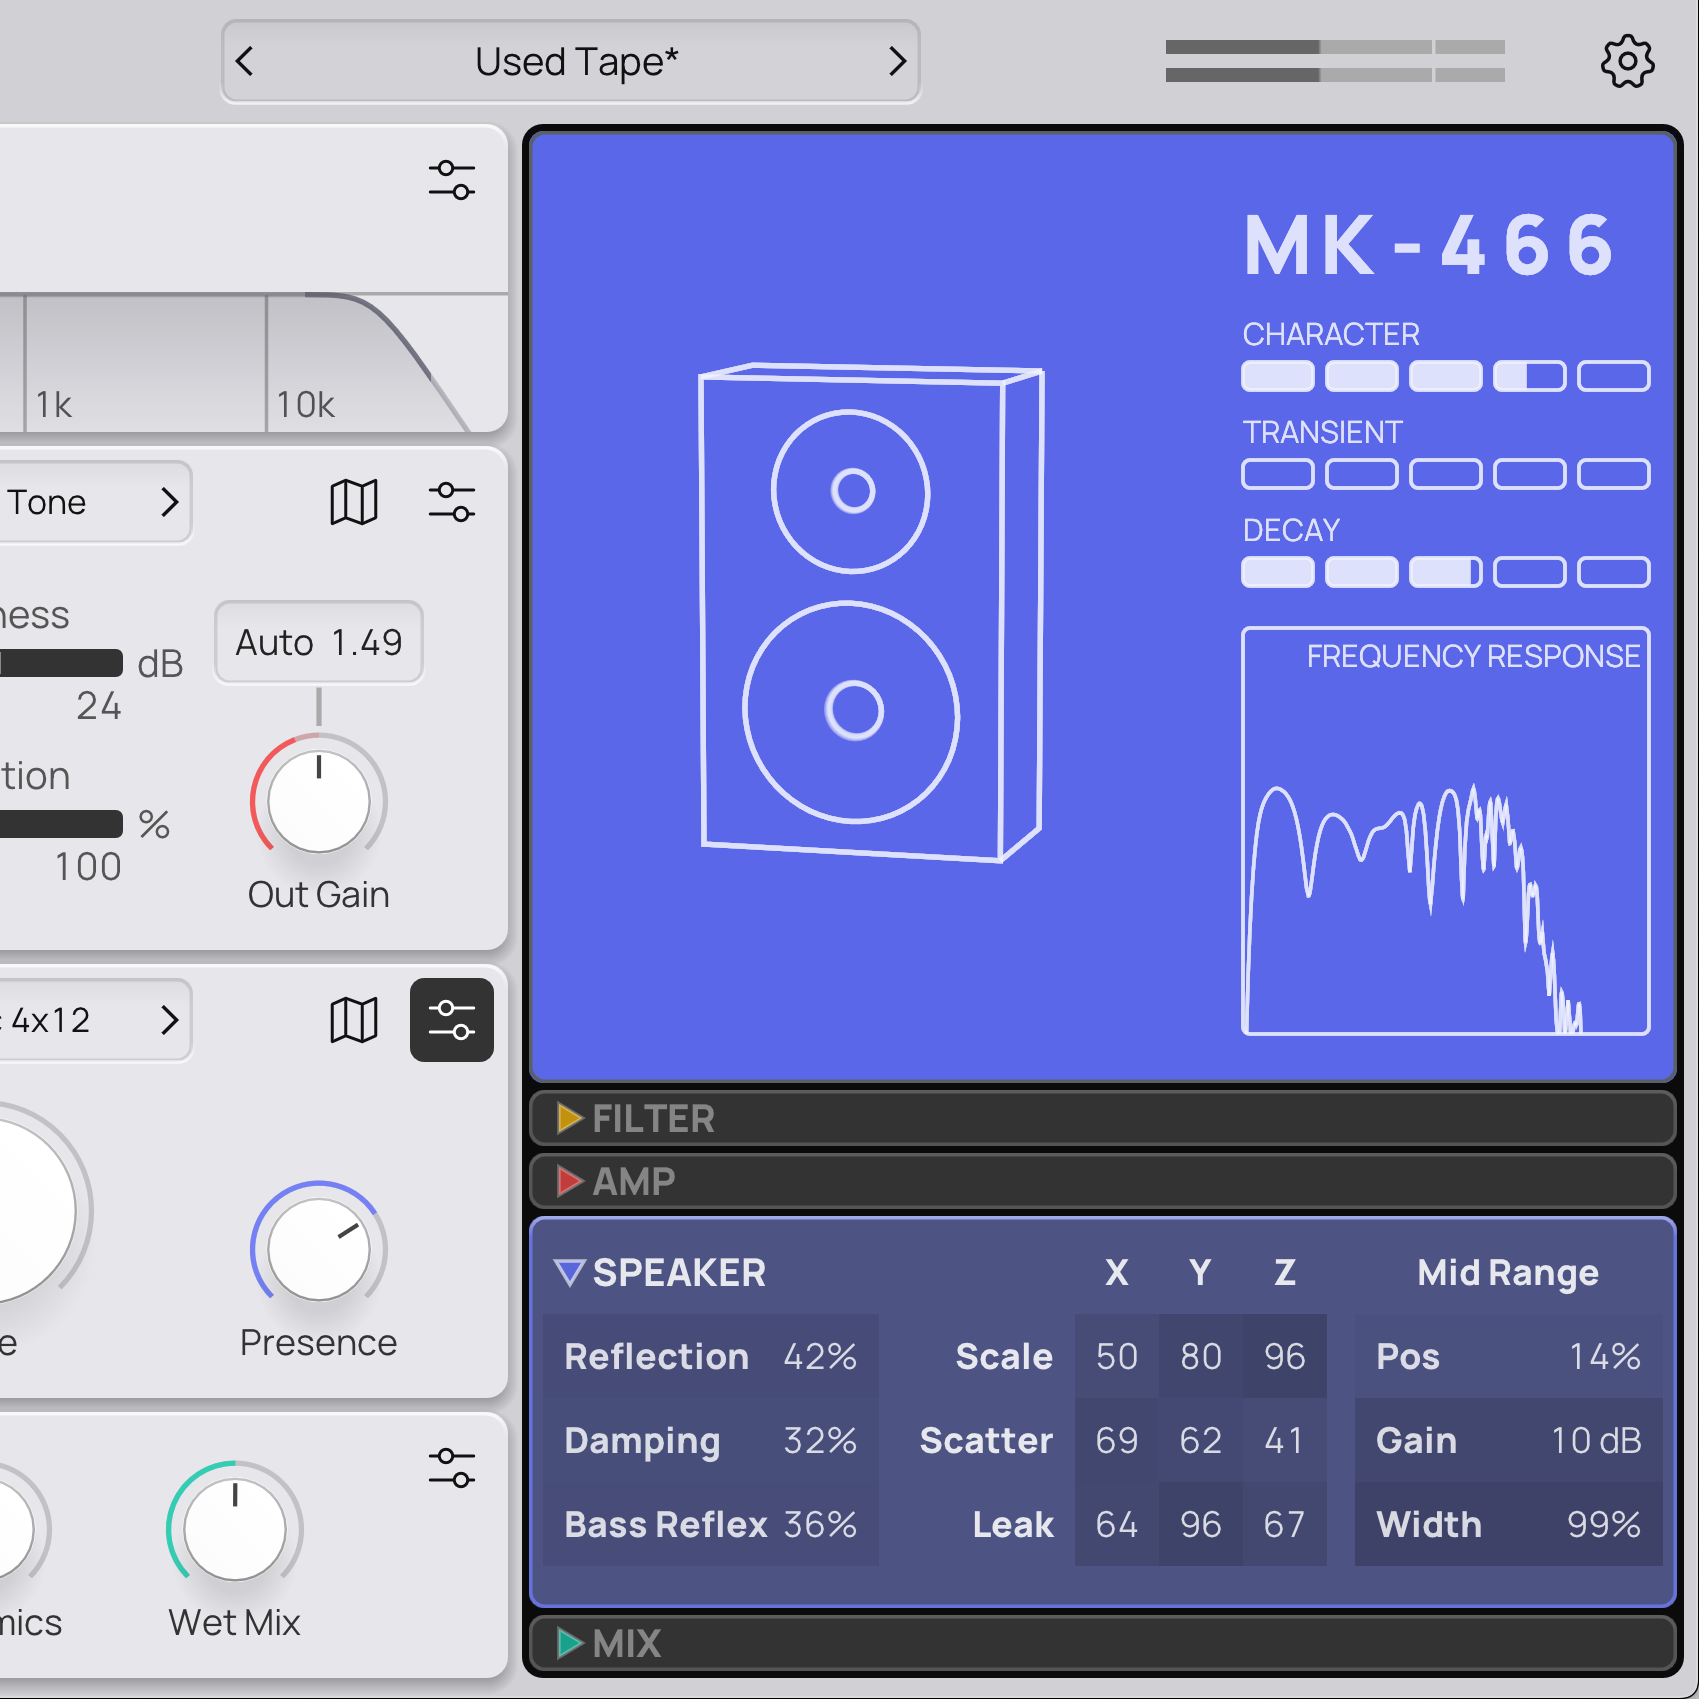Click the first TRANSIENT segment block
The image size is (1699, 1699).
pos(1277,474)
